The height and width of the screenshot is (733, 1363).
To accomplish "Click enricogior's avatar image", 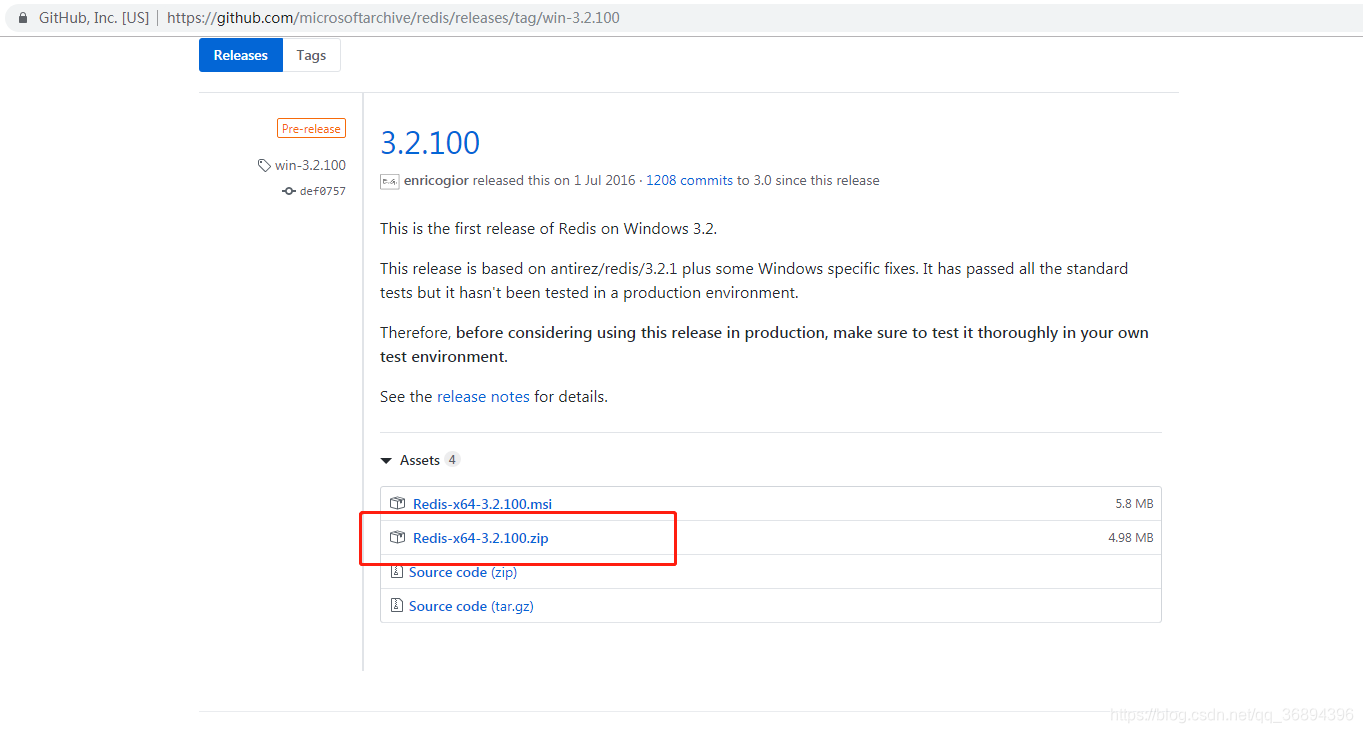I will click(389, 182).
